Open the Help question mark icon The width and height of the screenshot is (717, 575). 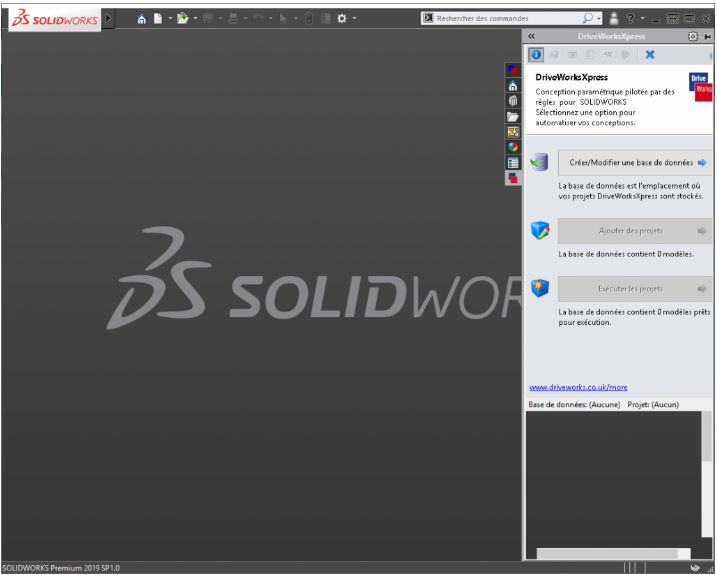(631, 18)
